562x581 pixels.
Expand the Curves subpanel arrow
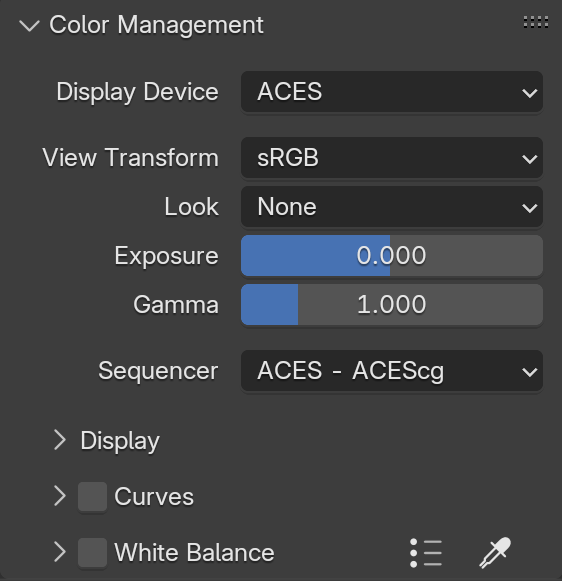[60, 496]
